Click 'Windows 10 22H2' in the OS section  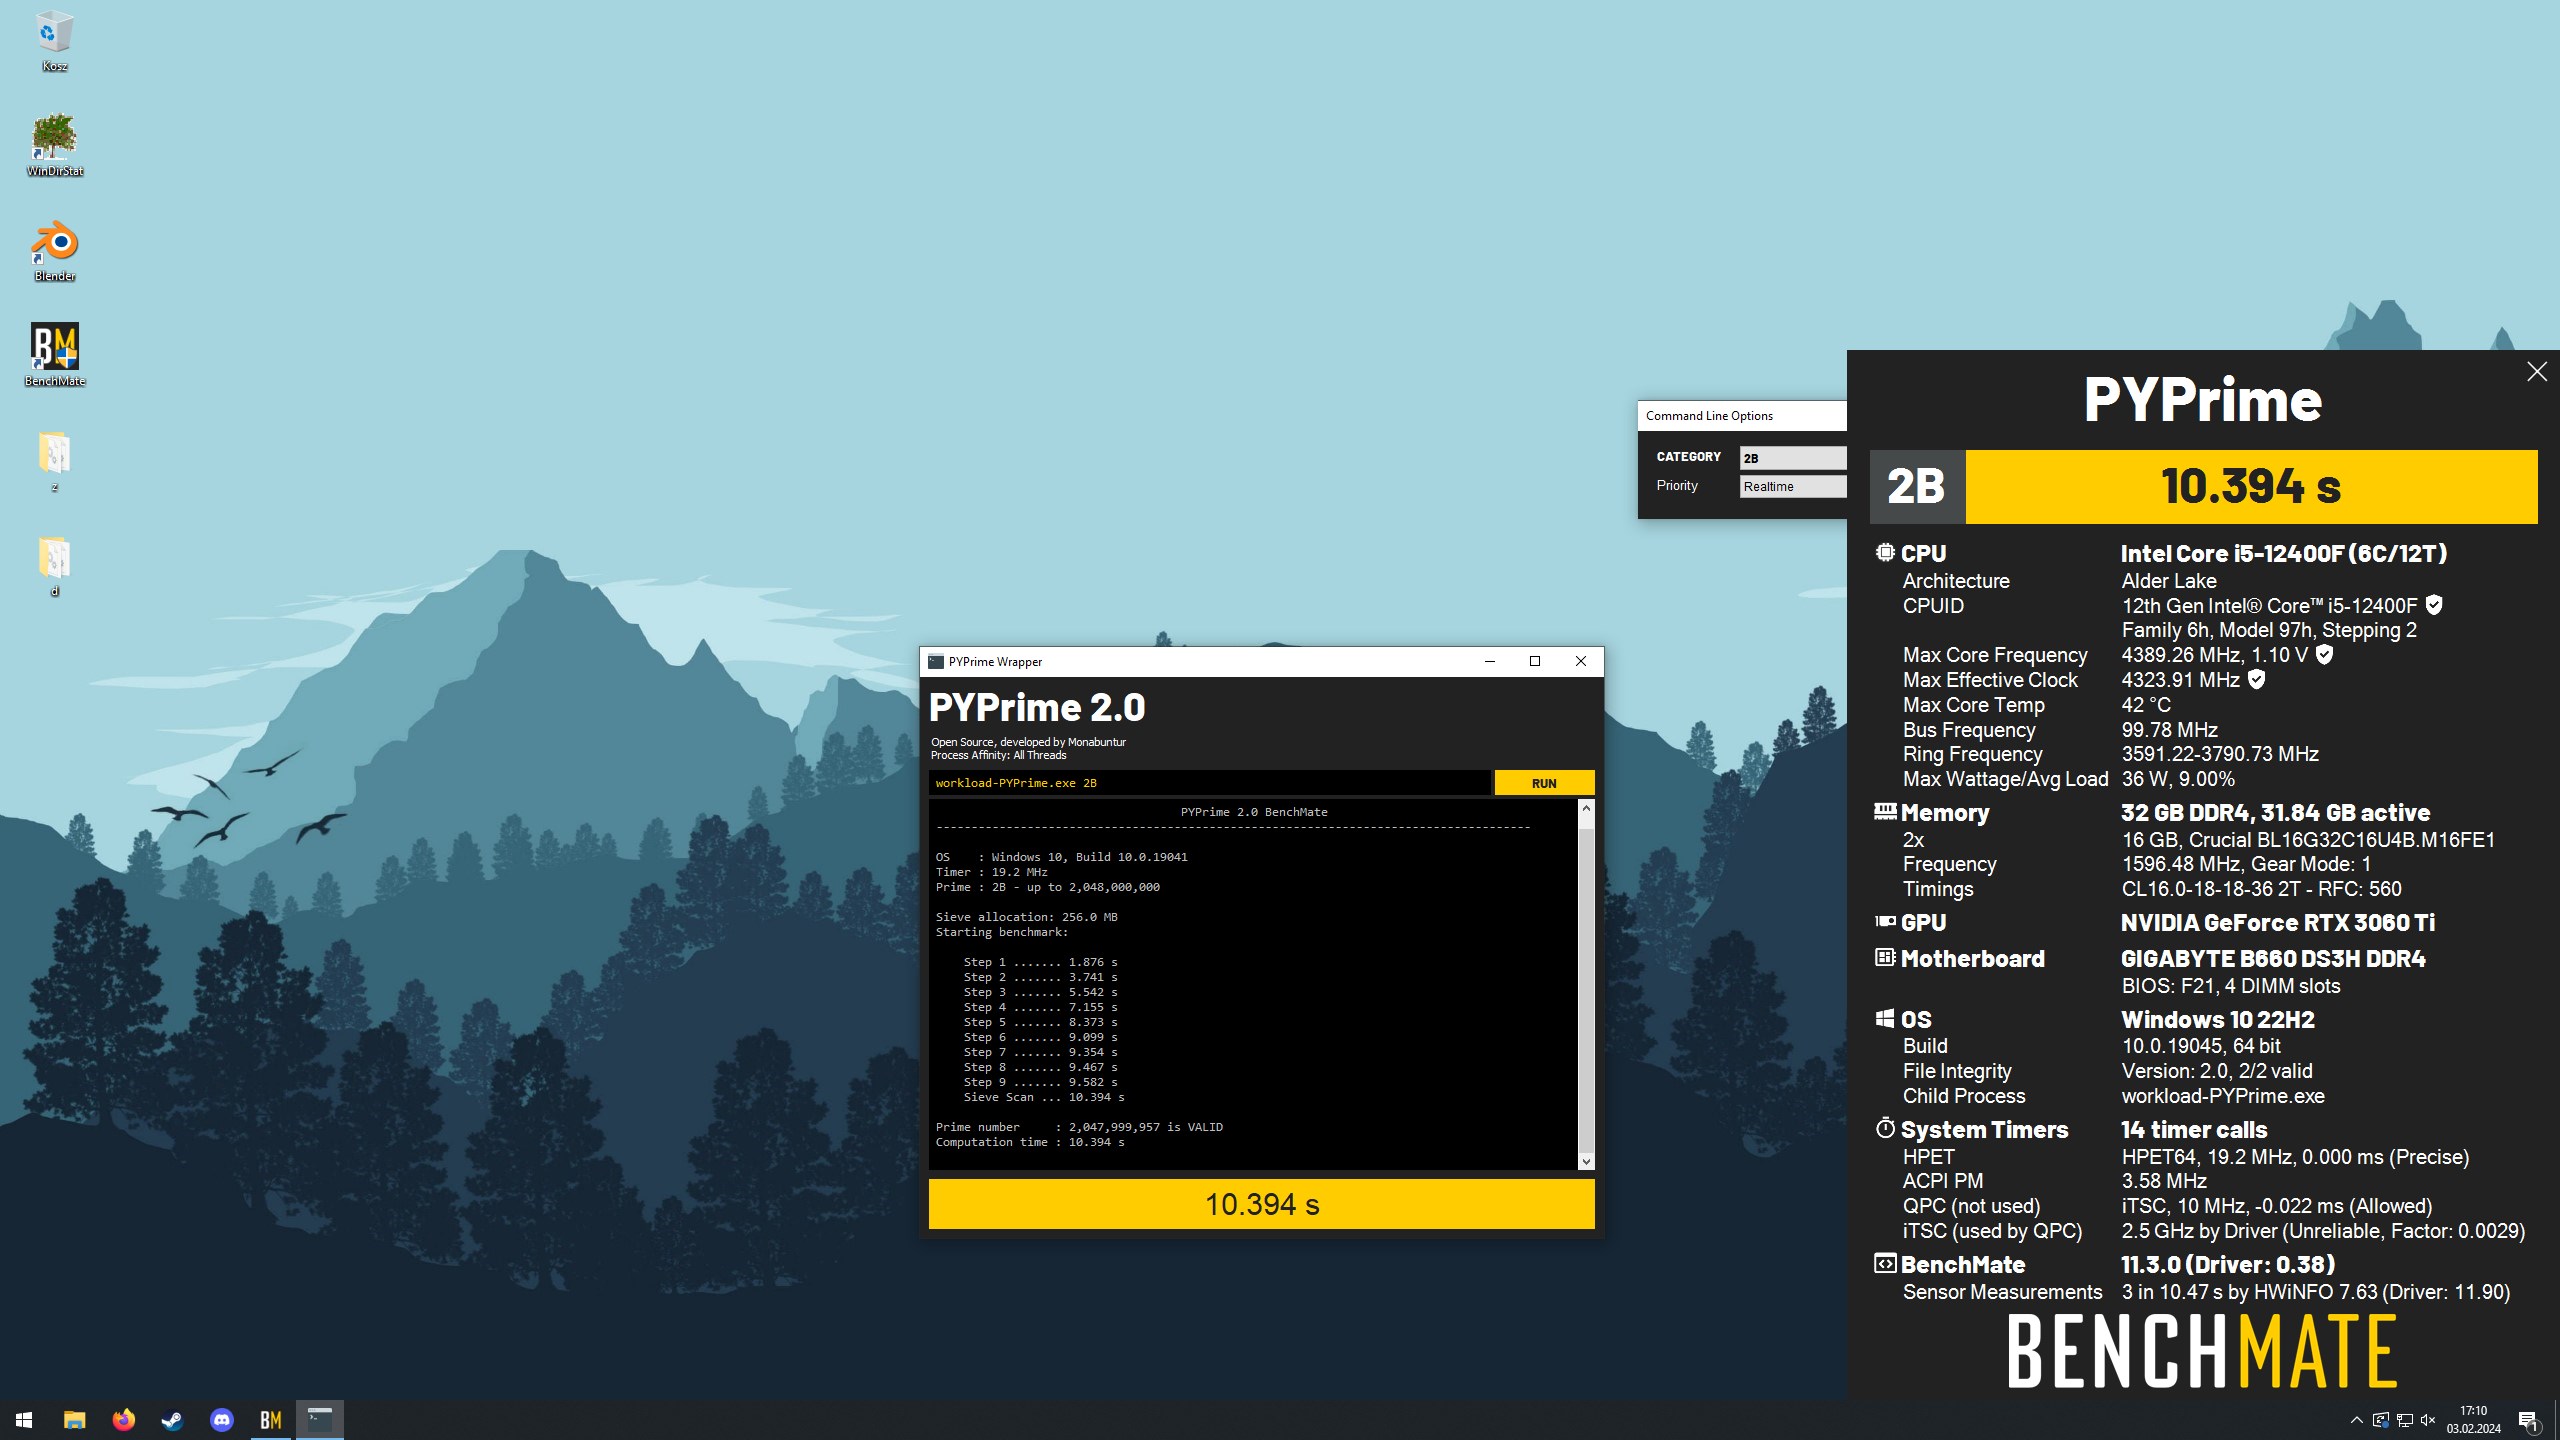pos(2218,1019)
